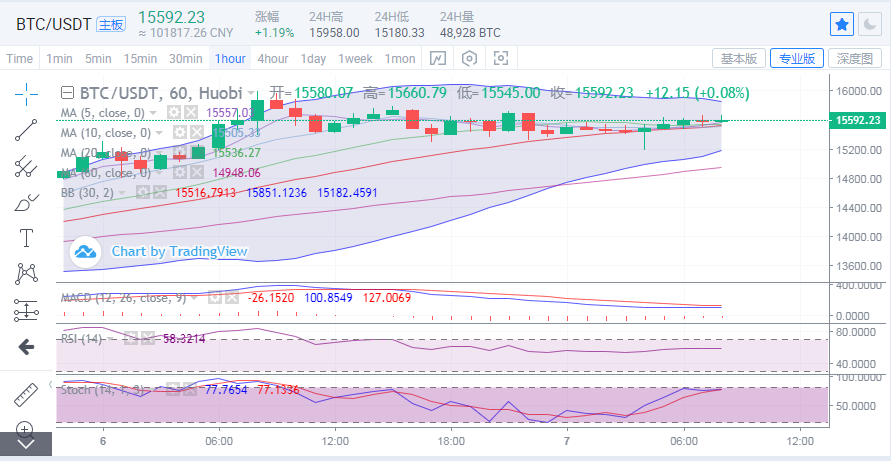Screen dimensions: 891x461
Task: Expand MACD (12, 26, close, 9) dropdown arrow
Action: point(194,297)
